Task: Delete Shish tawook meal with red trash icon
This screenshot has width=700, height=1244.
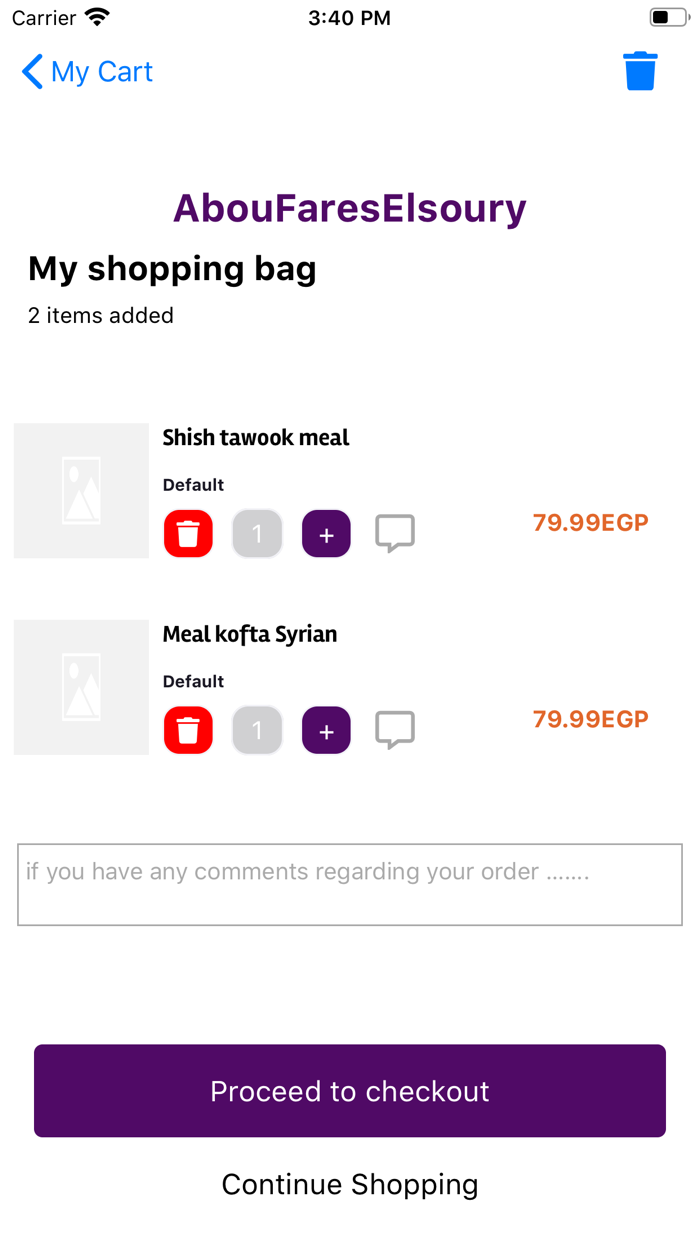Action: (189, 534)
